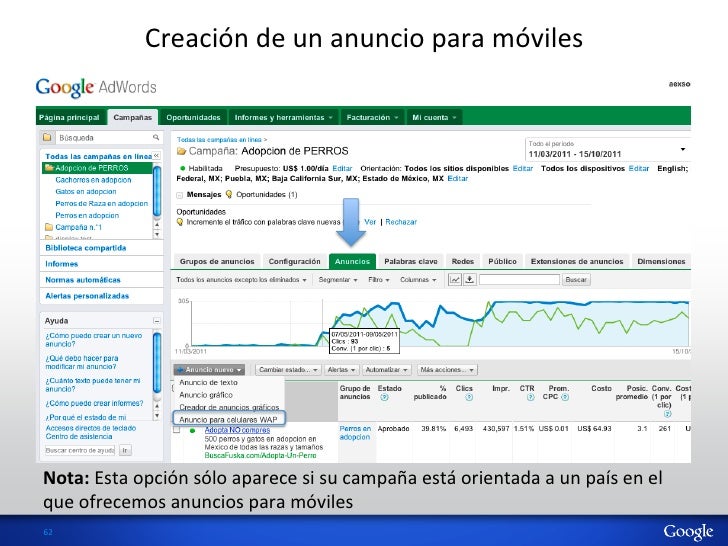This screenshot has height=546, width=728.
Task: Click the help icon under Conv. (1 por clic)
Action: 667,413
